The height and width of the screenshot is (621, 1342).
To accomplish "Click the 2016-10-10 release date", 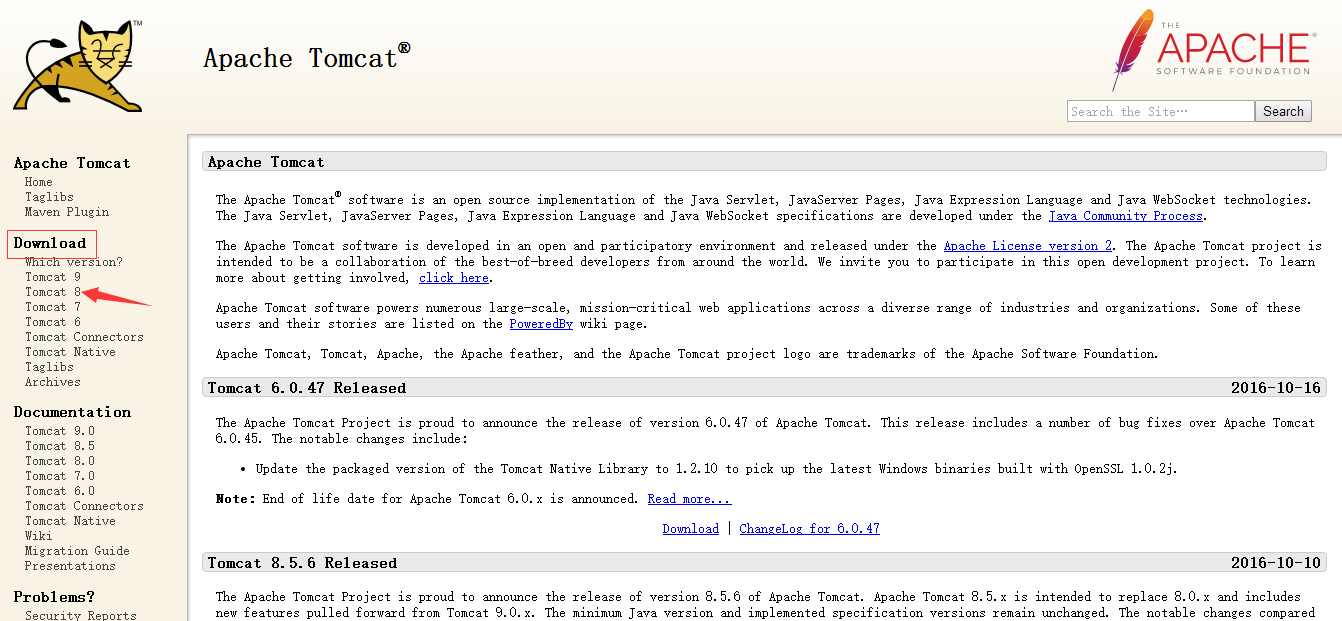I will pyautogui.click(x=1276, y=563).
